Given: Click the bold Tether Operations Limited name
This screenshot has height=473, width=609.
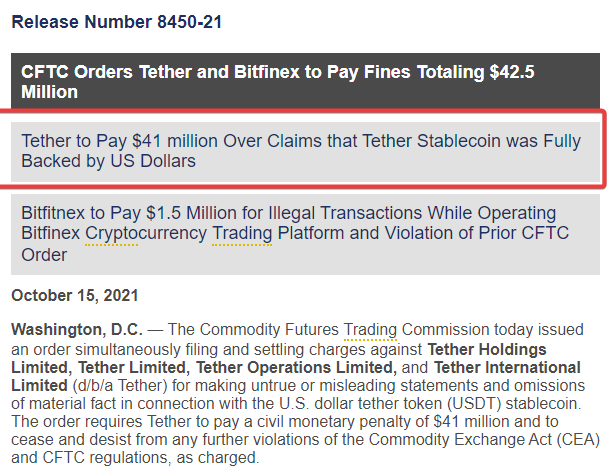Looking at the screenshot, I should click(296, 367).
